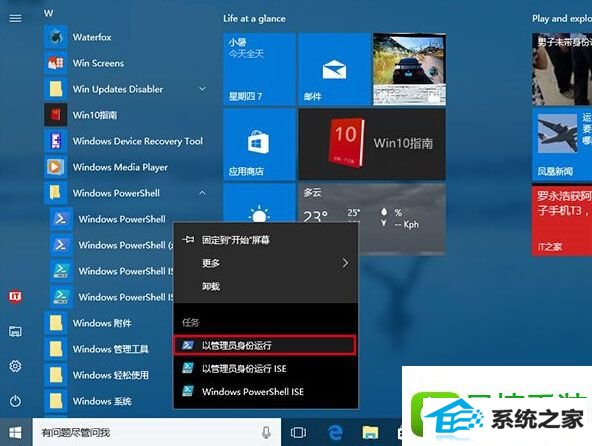Open File Explorer from the taskbar
The image size is (592, 446).
click(370, 433)
